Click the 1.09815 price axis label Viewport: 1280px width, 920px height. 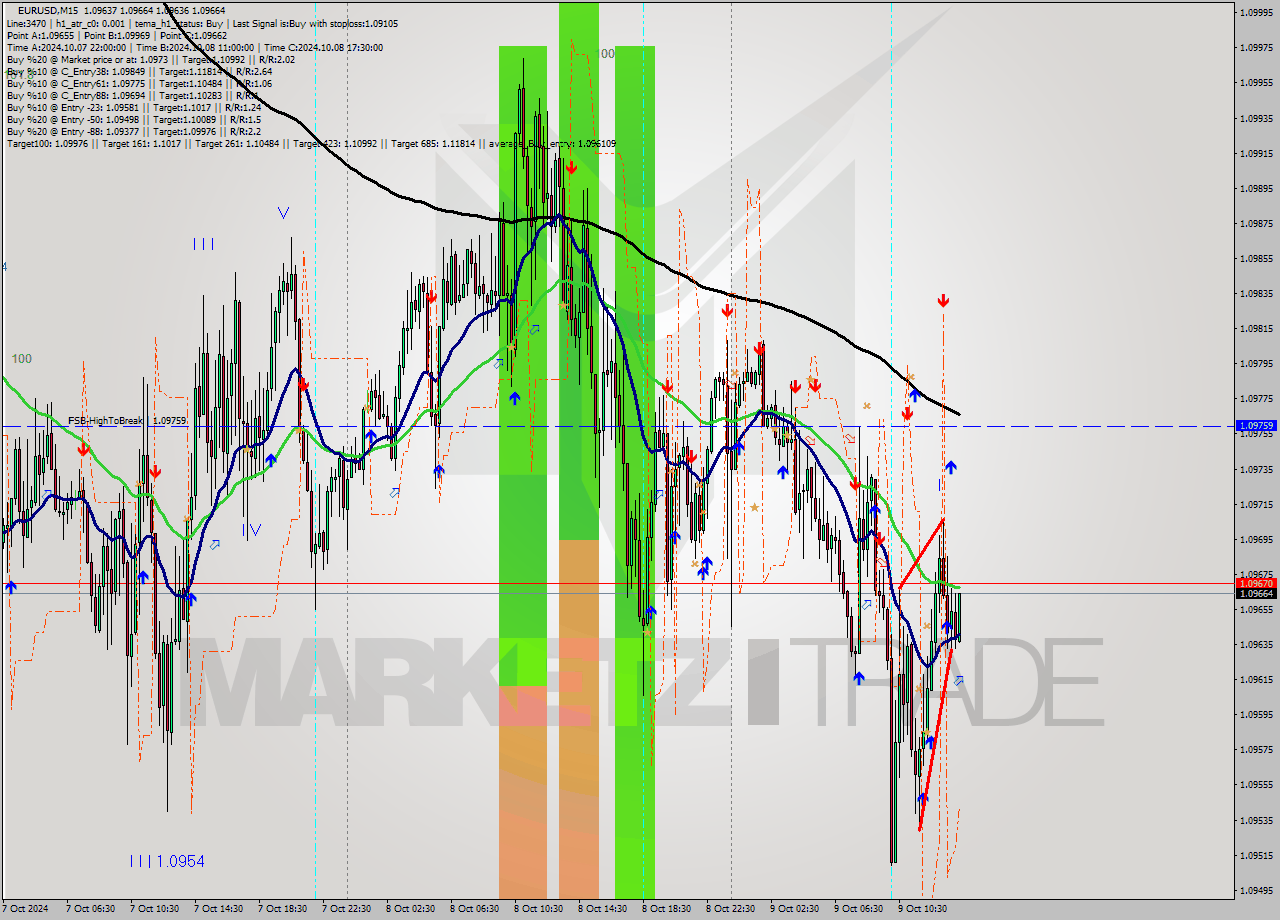(1257, 328)
